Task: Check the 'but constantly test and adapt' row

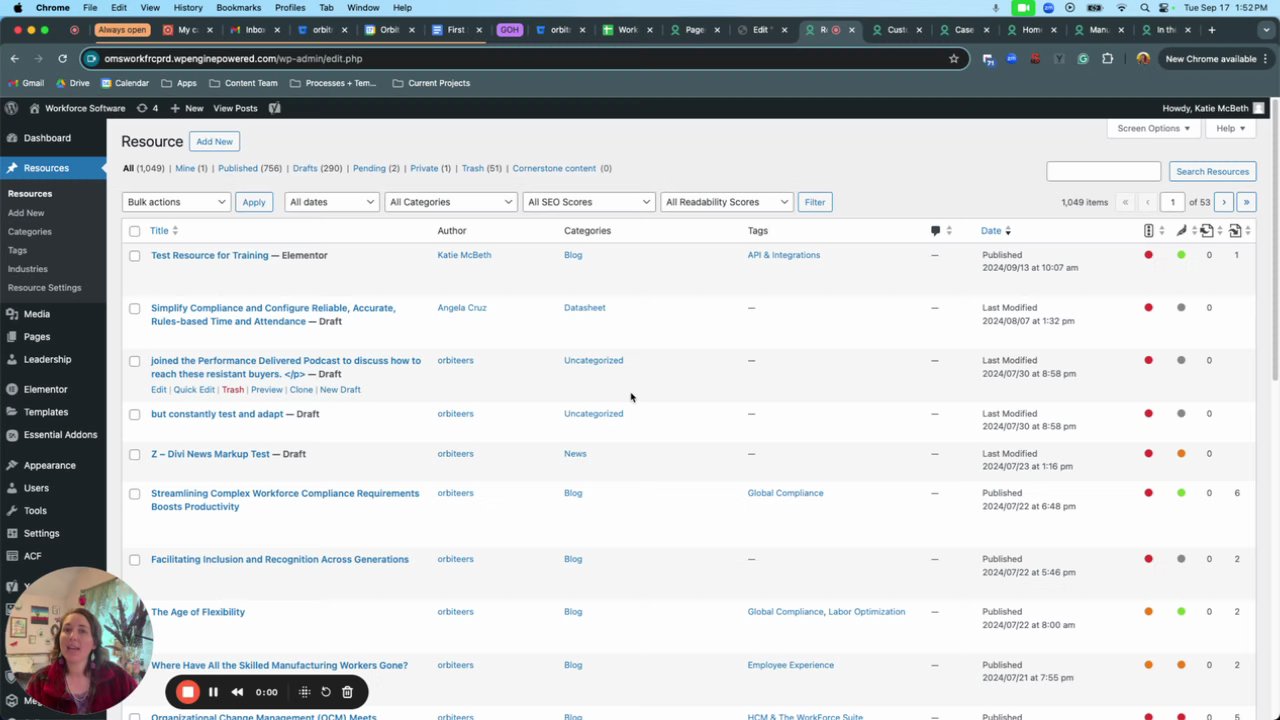Action: [x=135, y=414]
